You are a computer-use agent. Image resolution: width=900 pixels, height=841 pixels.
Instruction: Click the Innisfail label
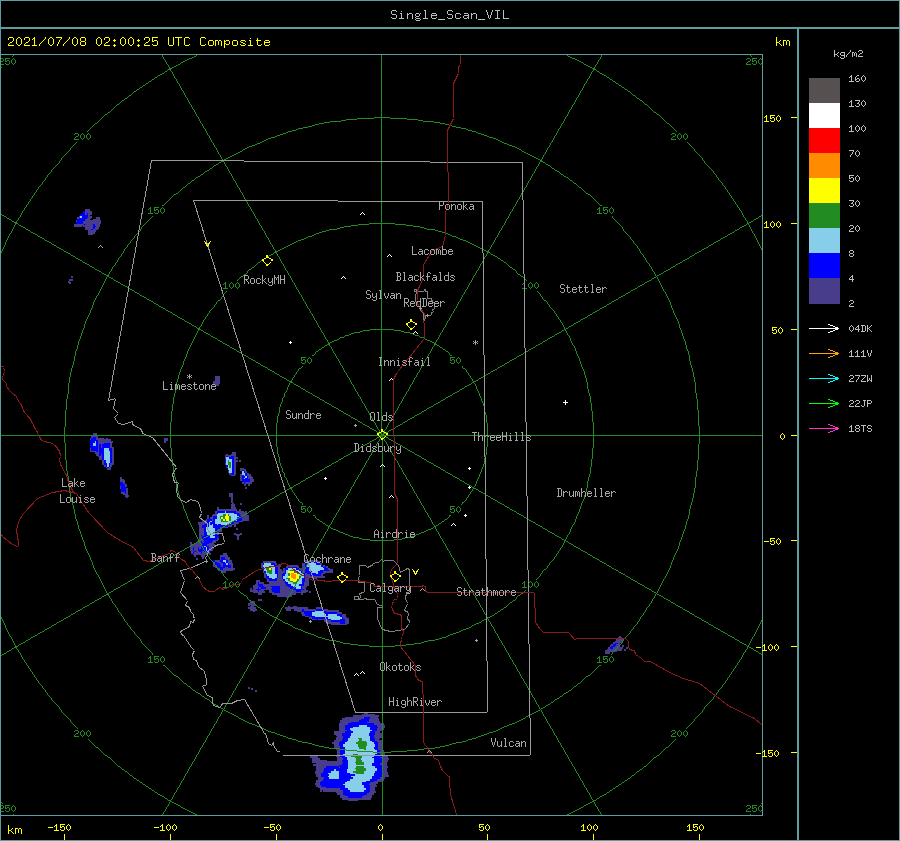pos(404,362)
